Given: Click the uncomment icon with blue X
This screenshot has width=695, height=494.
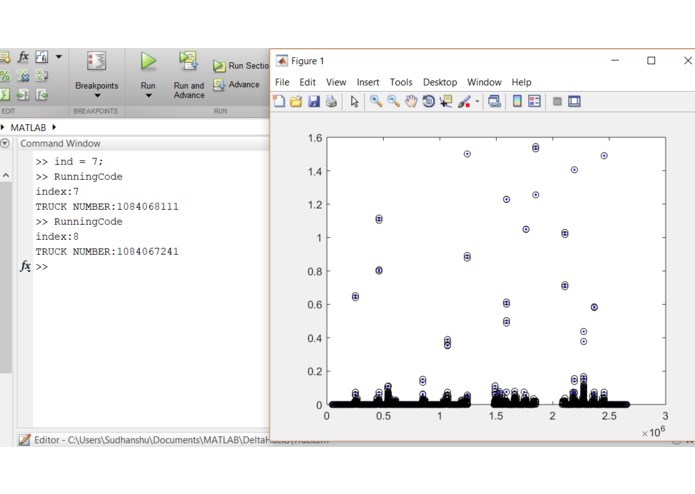Looking at the screenshot, I should point(23,76).
